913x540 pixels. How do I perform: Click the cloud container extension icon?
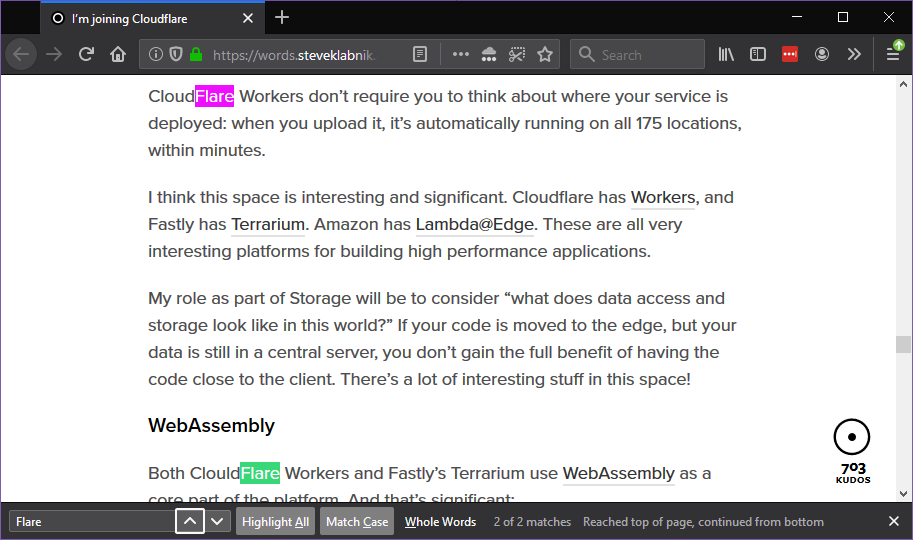[x=489, y=55]
